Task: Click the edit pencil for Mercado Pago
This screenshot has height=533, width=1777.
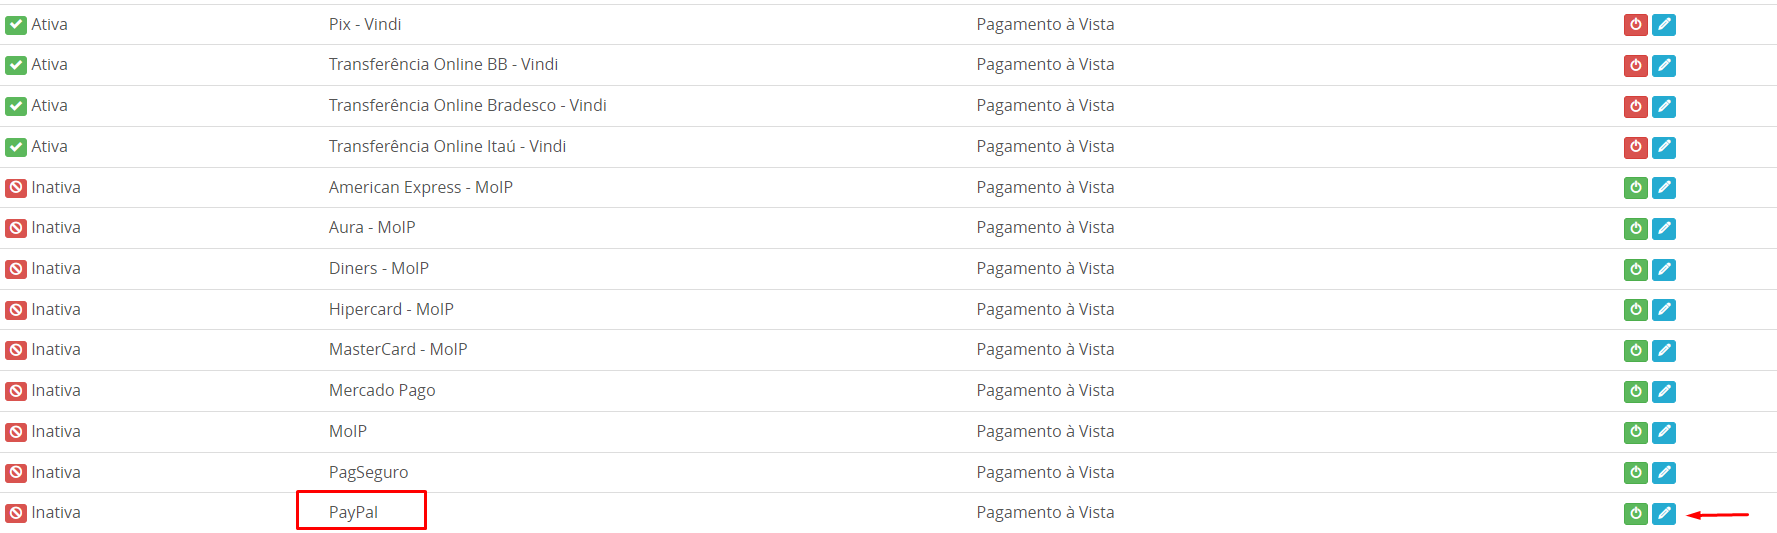Action: tap(1663, 392)
